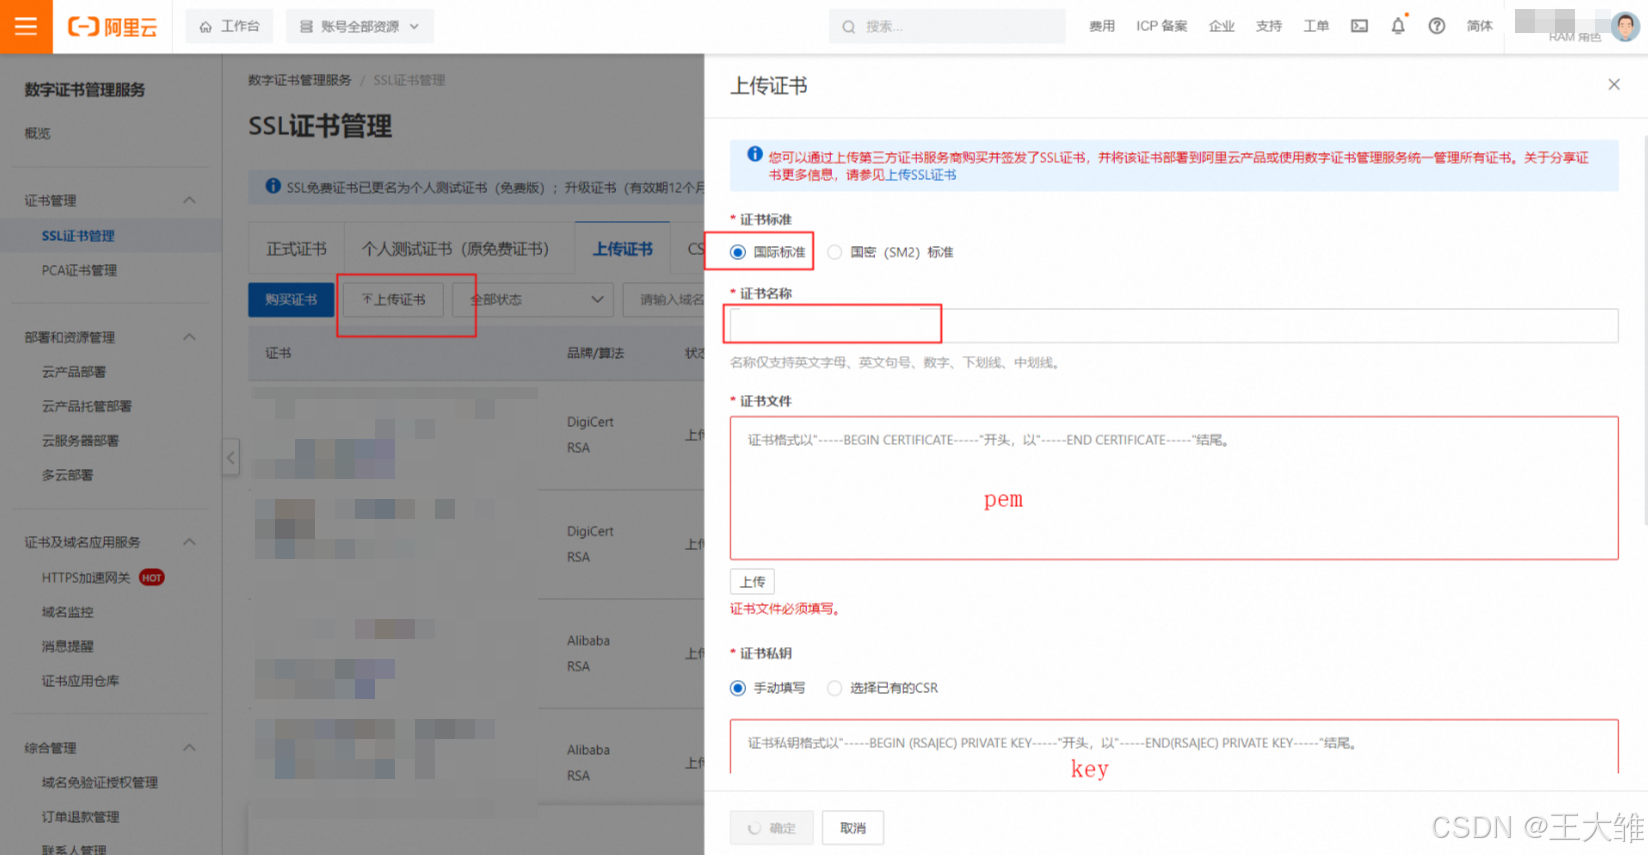Switch language via 简体

pos(1480,26)
